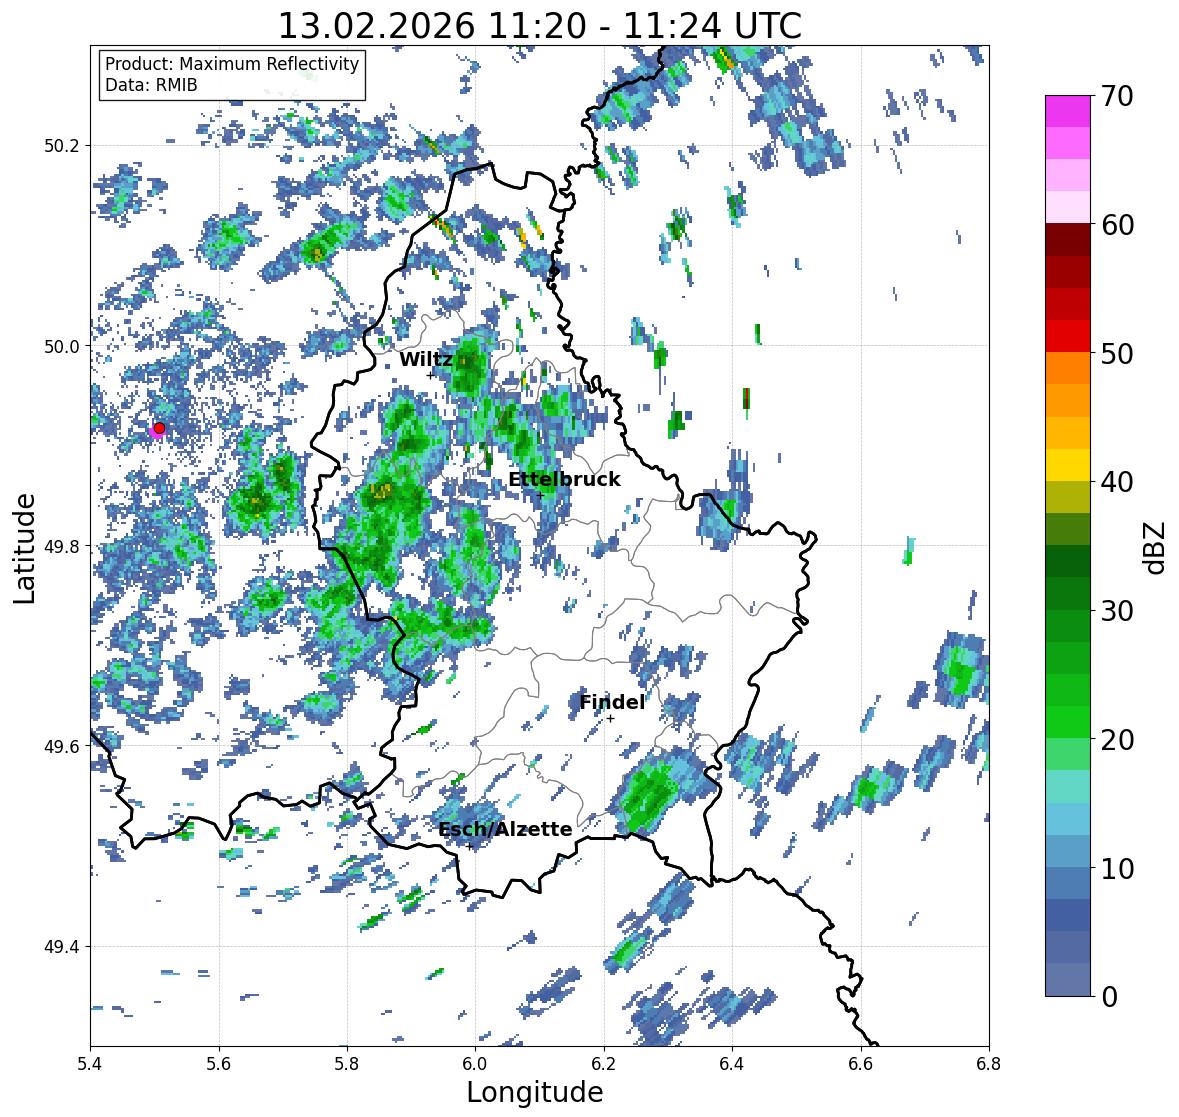1179x1117 pixels.
Task: Click the longitude tick label 6.2
Action: [604, 1064]
